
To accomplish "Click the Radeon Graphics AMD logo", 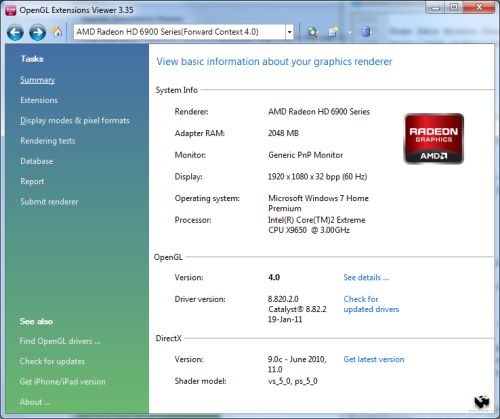I will click(x=434, y=139).
